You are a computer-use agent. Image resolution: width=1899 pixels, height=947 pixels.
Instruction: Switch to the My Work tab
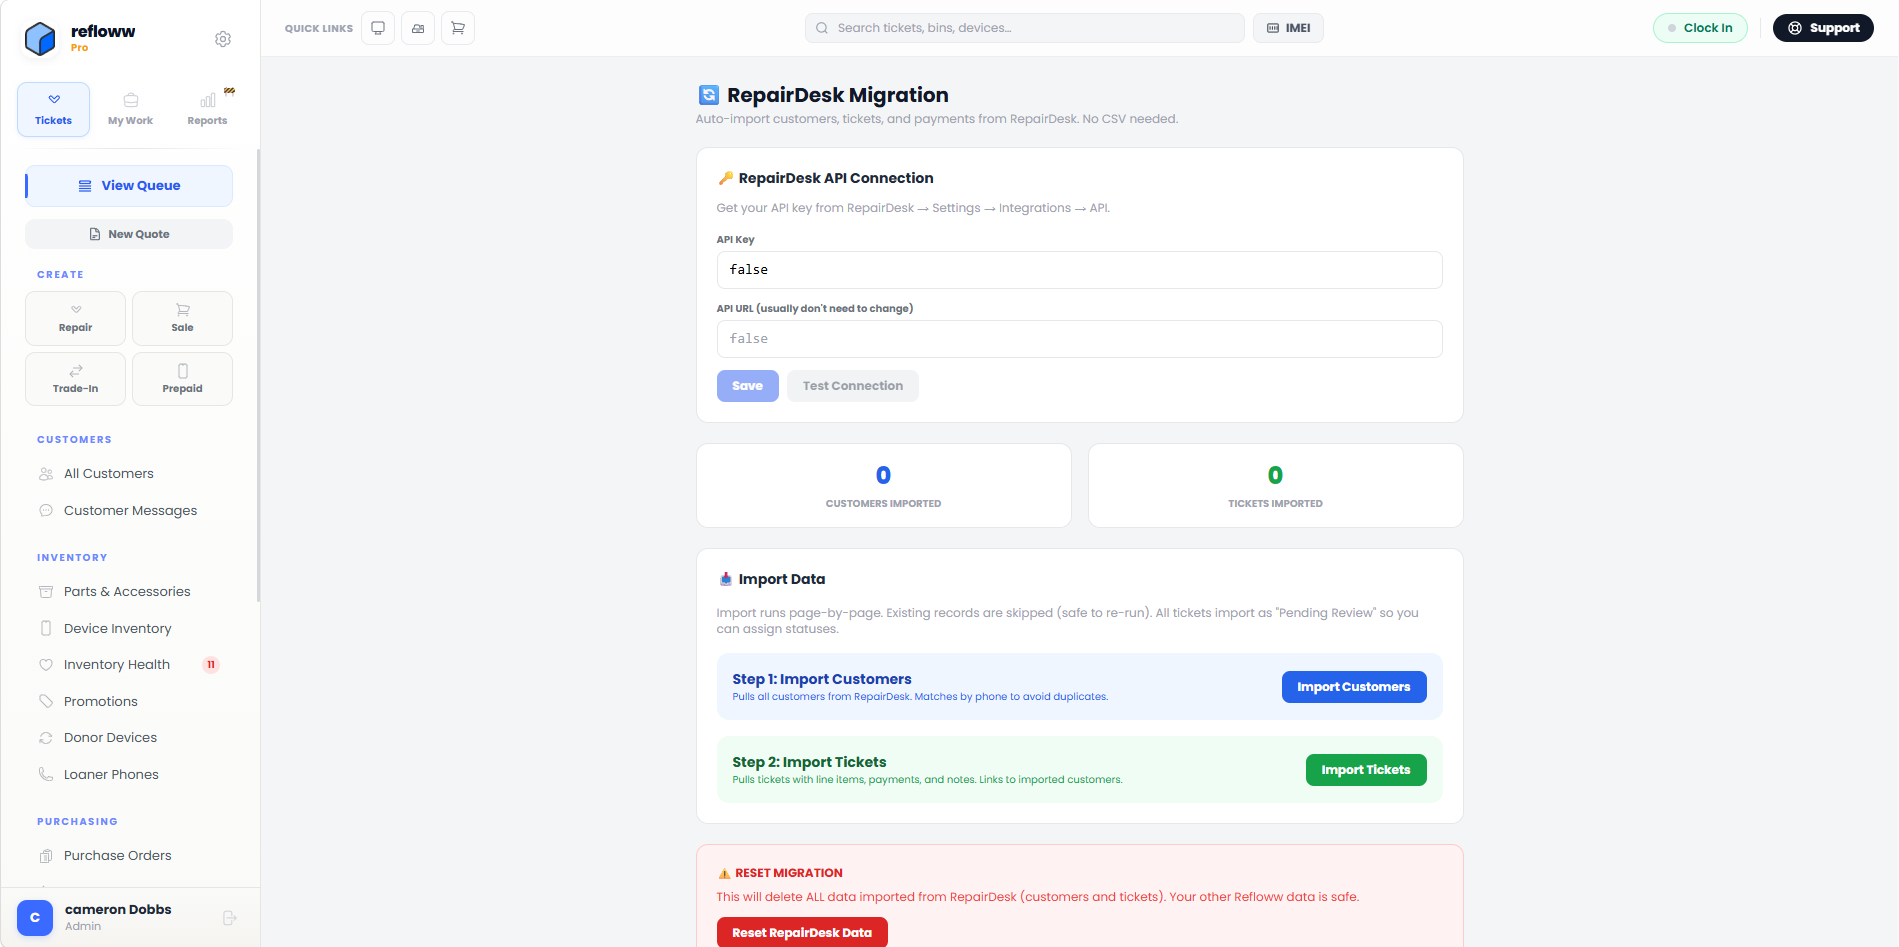(131, 109)
